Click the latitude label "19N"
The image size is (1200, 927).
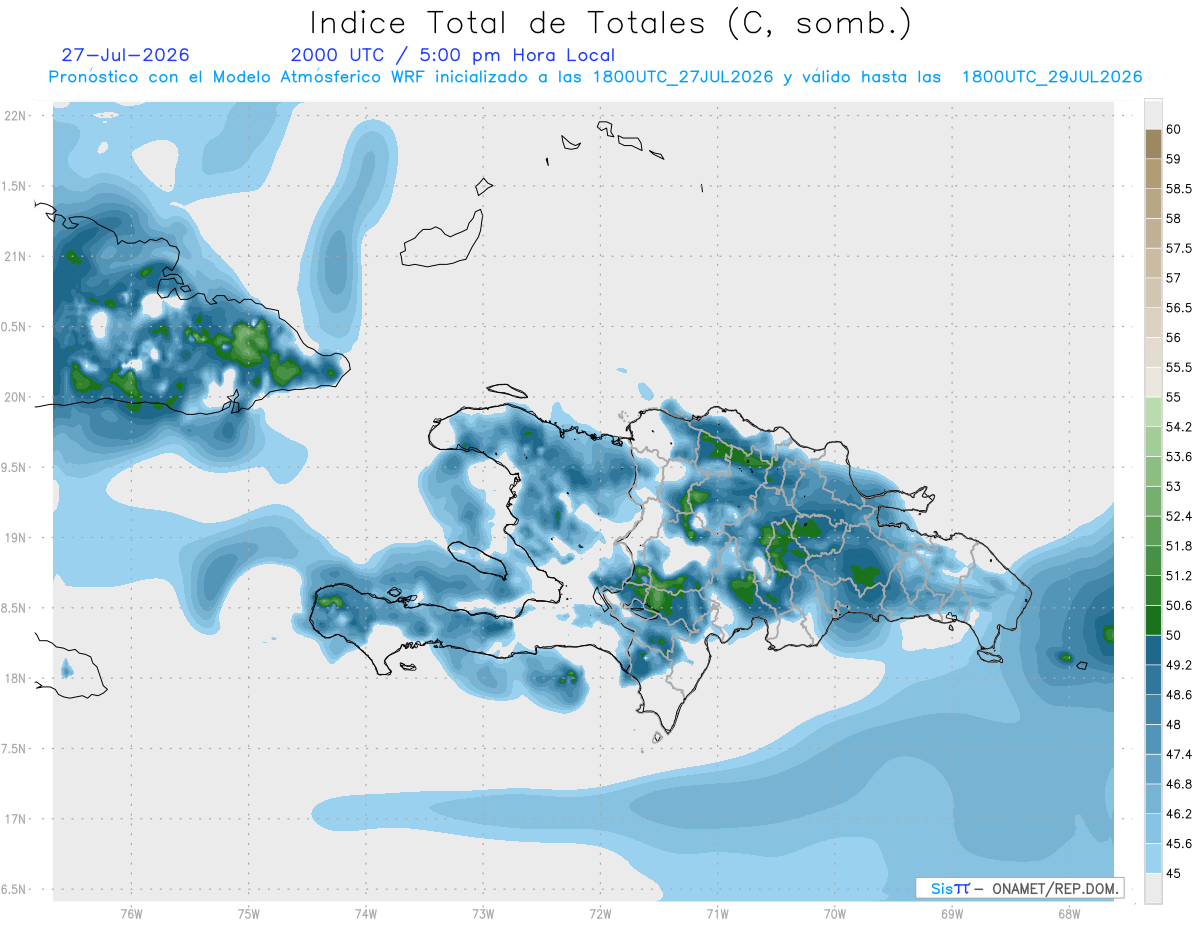click(16, 537)
